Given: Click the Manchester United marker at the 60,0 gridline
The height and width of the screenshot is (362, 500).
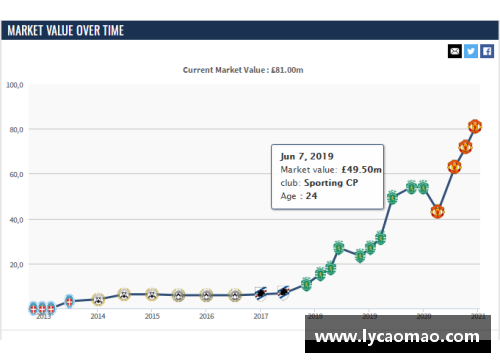Looking at the screenshot, I should click(454, 167).
